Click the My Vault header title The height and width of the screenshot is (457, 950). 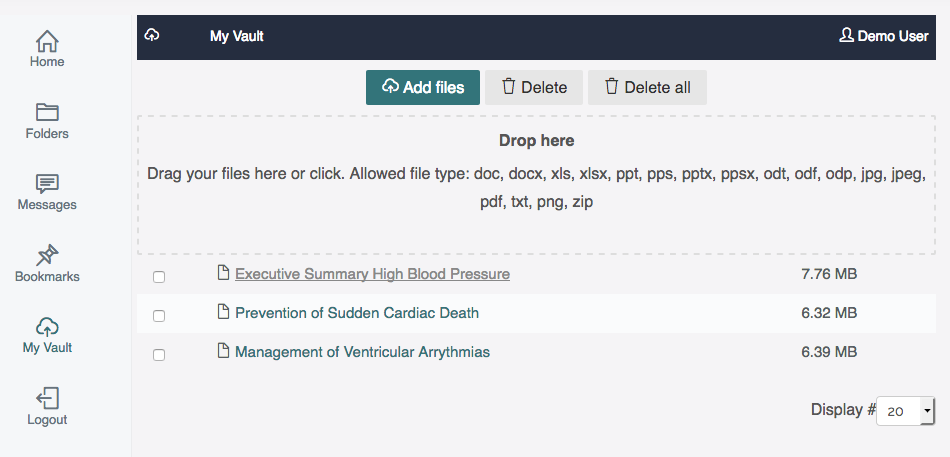(236, 36)
